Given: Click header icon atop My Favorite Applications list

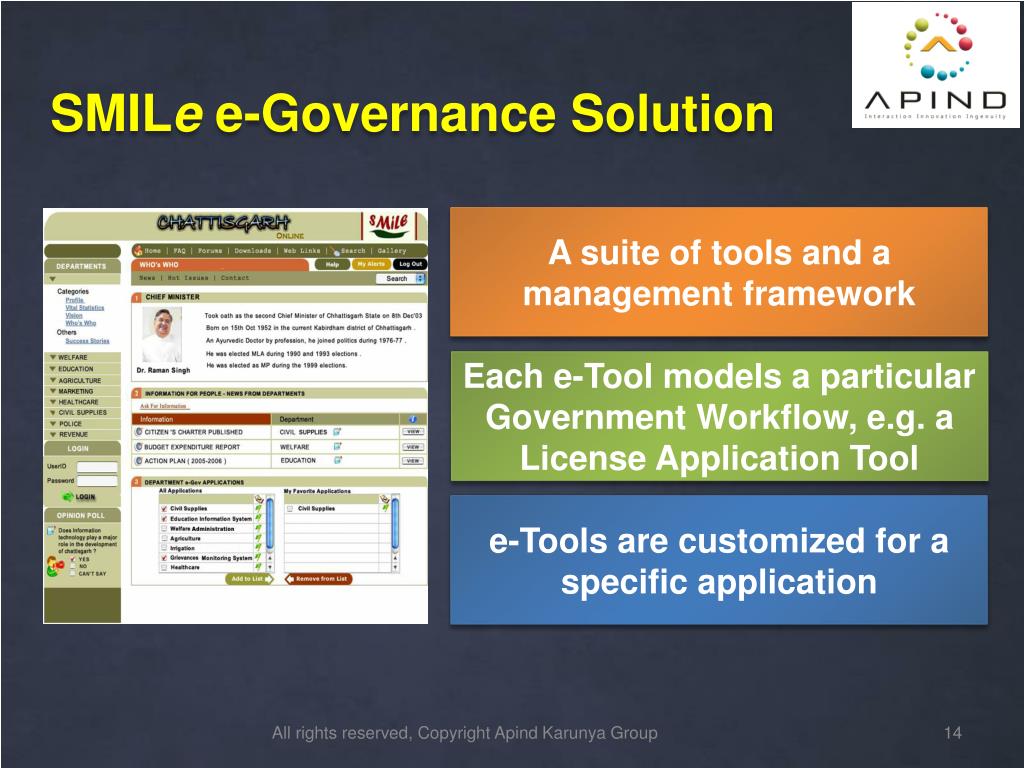Looking at the screenshot, I should point(385,499).
